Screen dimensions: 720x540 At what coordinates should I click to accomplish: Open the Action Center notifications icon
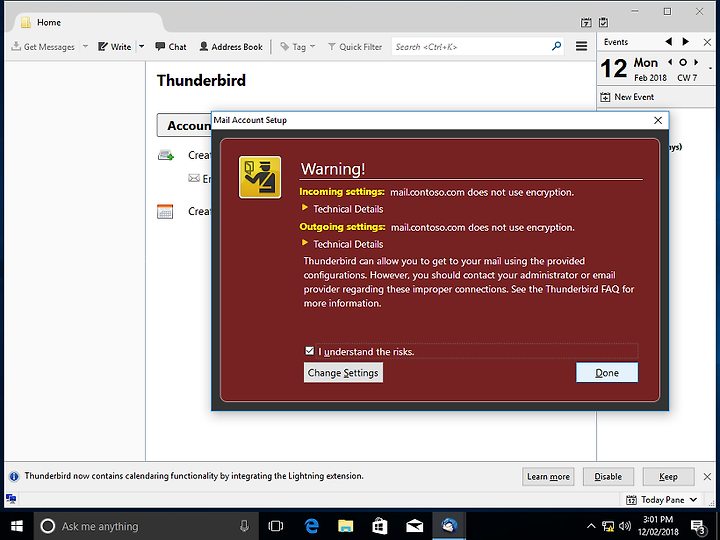pyautogui.click(x=698, y=527)
